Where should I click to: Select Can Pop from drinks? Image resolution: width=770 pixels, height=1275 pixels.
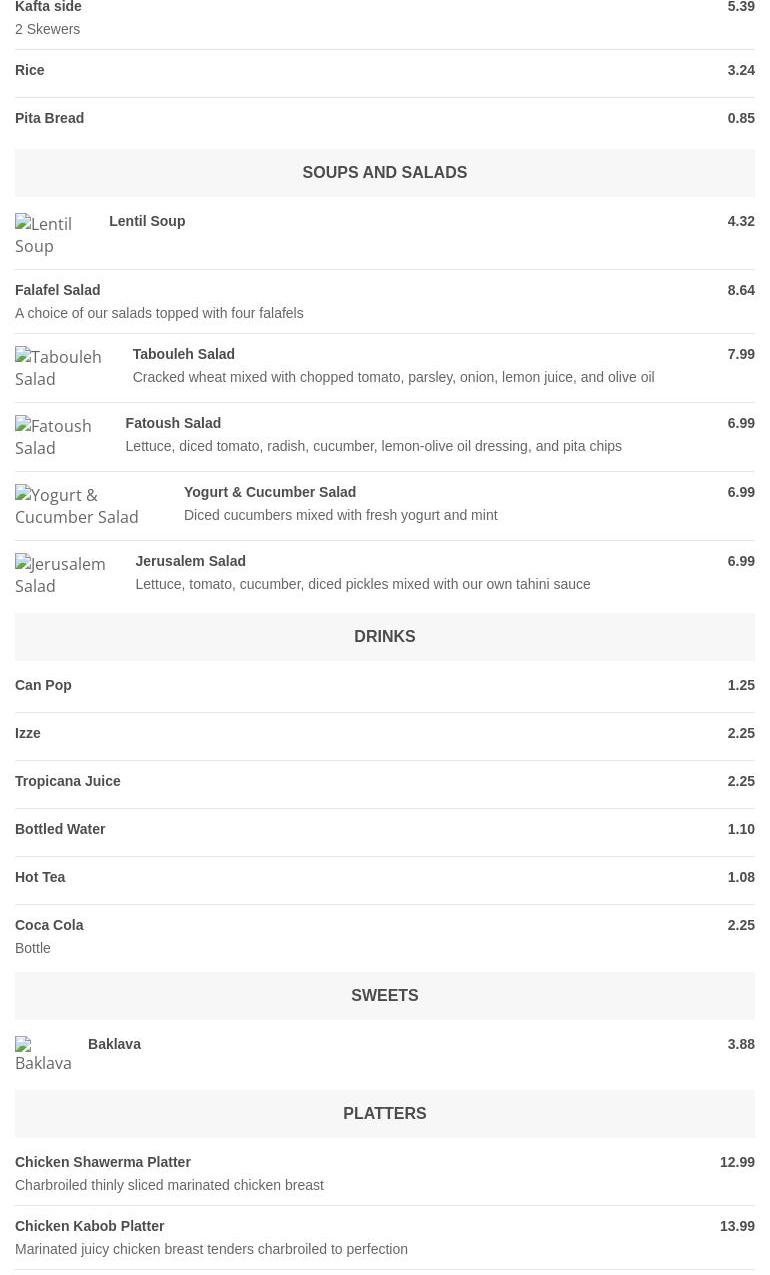click(x=385, y=686)
